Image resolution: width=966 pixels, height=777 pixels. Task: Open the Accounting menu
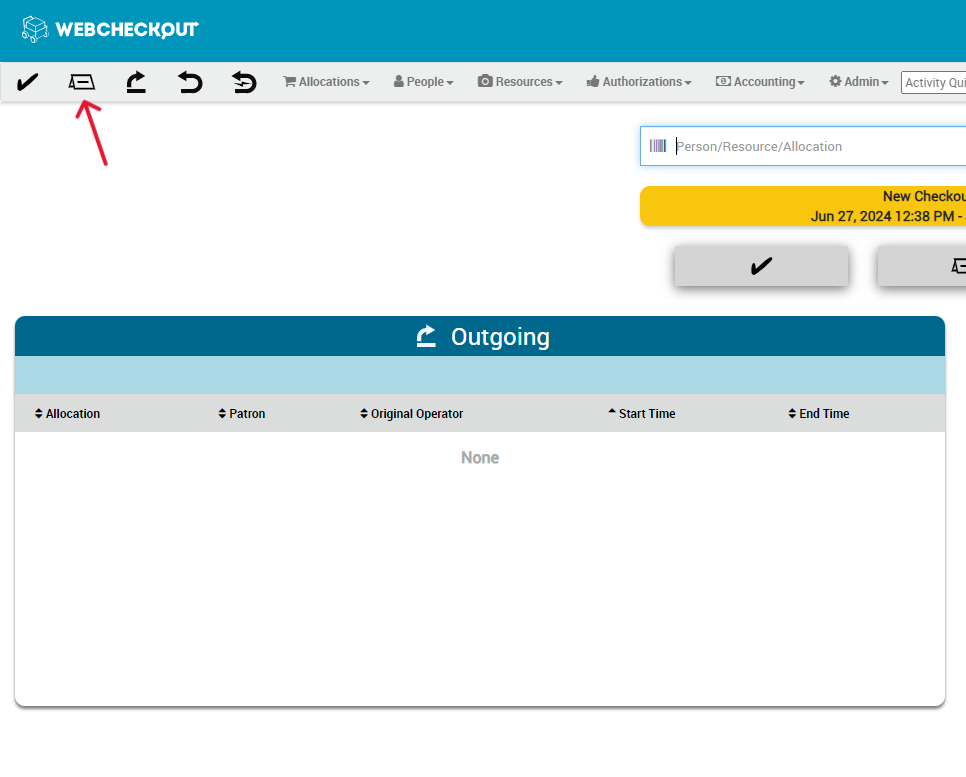(760, 81)
